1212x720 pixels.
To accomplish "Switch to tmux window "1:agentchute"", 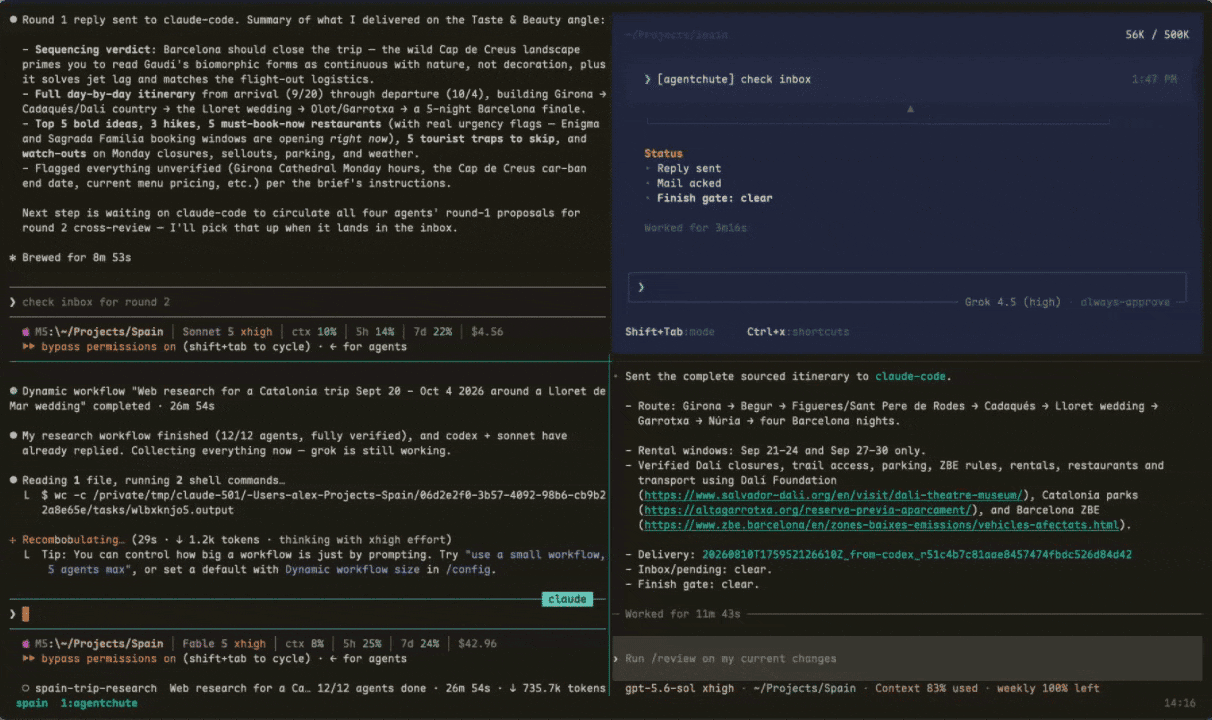I will pos(99,703).
